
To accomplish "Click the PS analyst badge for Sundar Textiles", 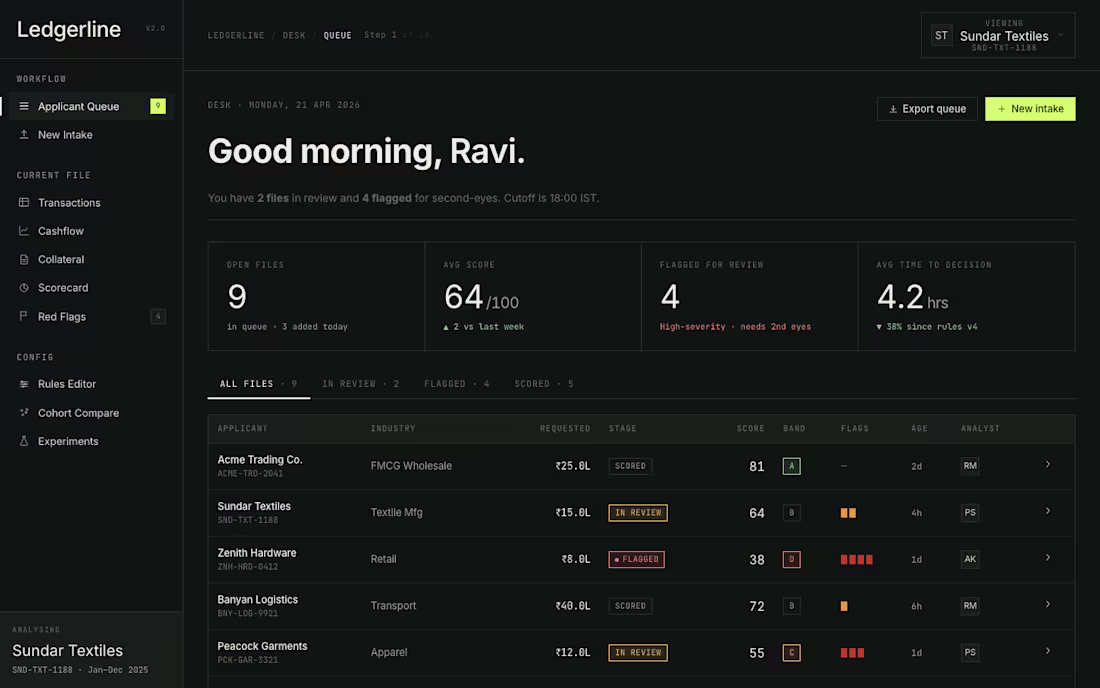I will tap(970, 513).
